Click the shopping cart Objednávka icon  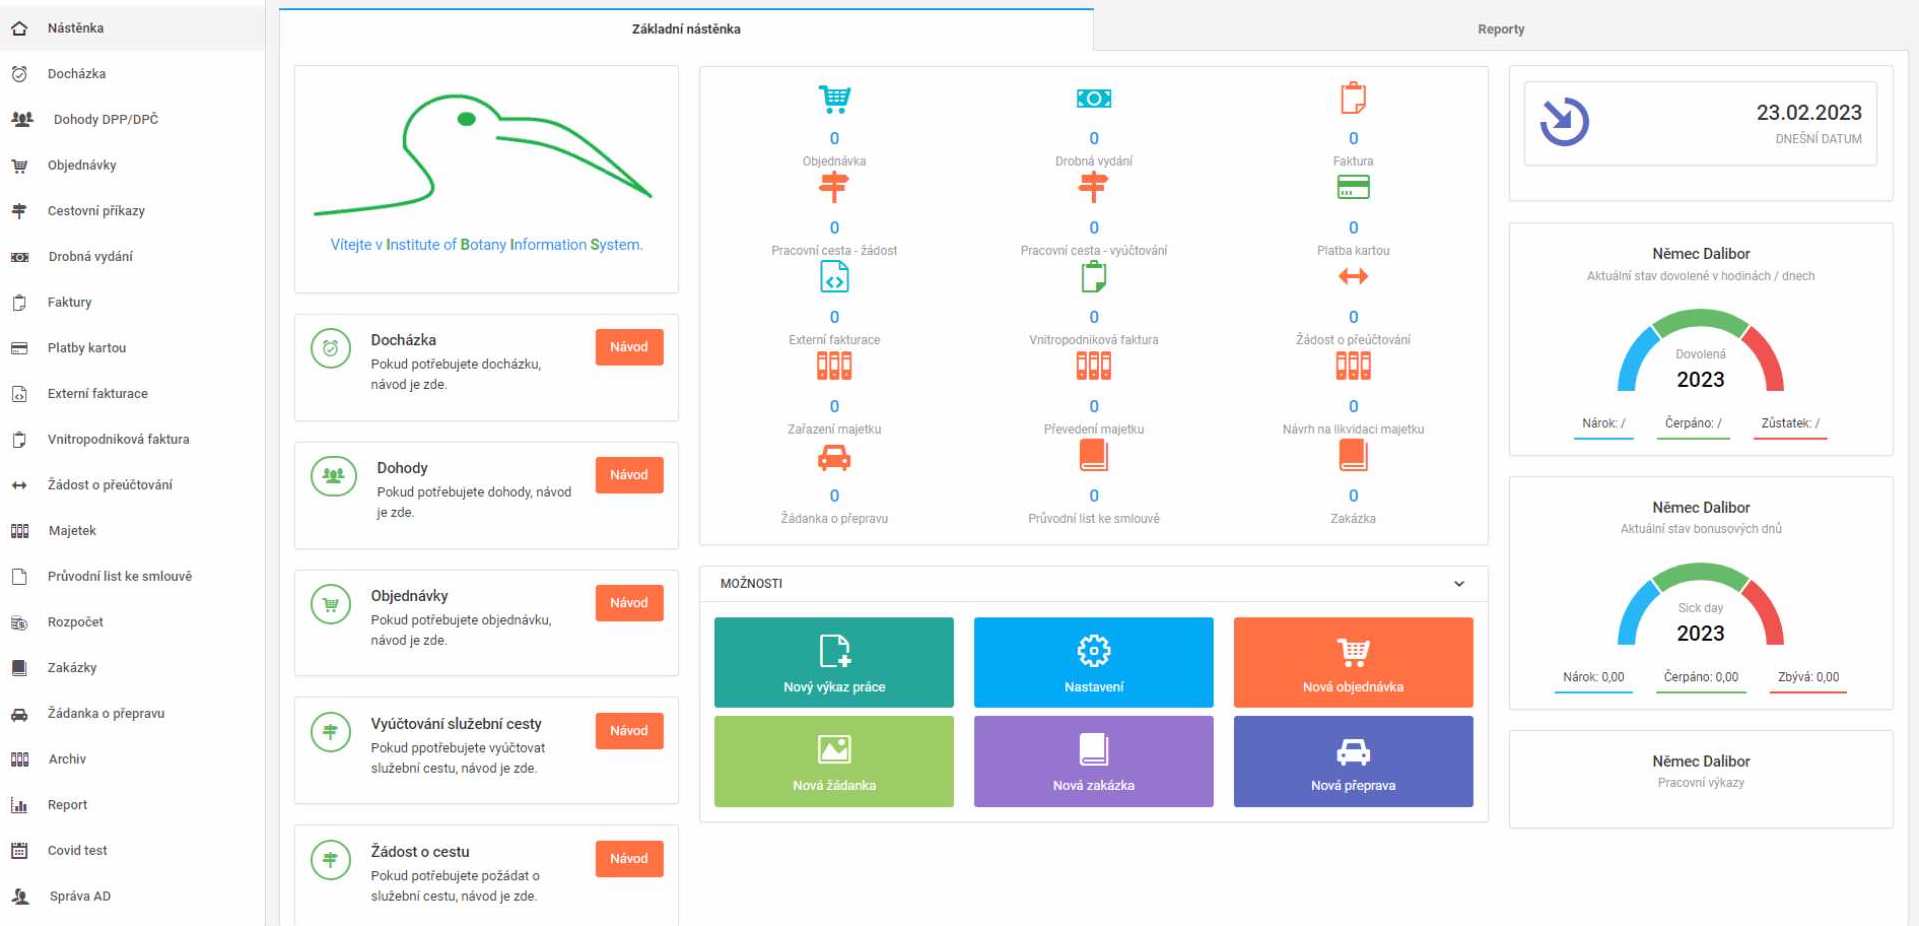(x=834, y=99)
